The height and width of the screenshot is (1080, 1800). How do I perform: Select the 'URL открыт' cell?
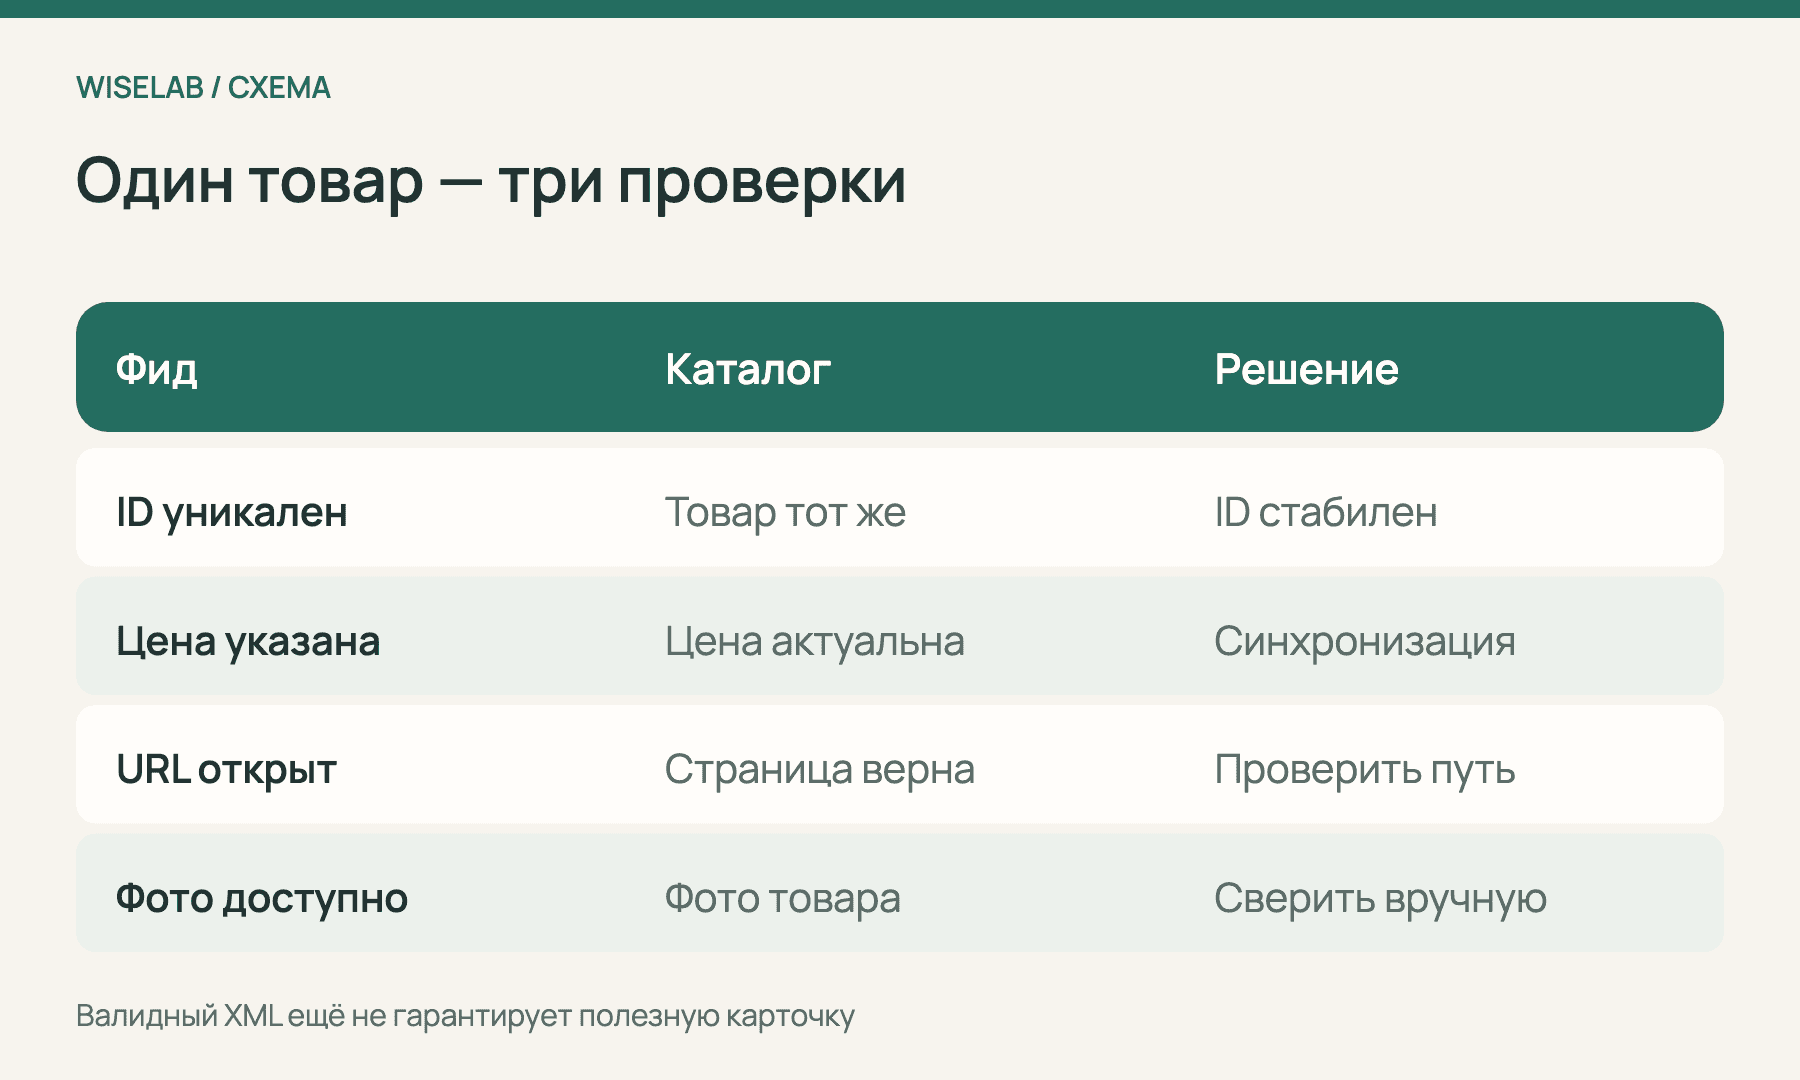pyautogui.click(x=226, y=769)
